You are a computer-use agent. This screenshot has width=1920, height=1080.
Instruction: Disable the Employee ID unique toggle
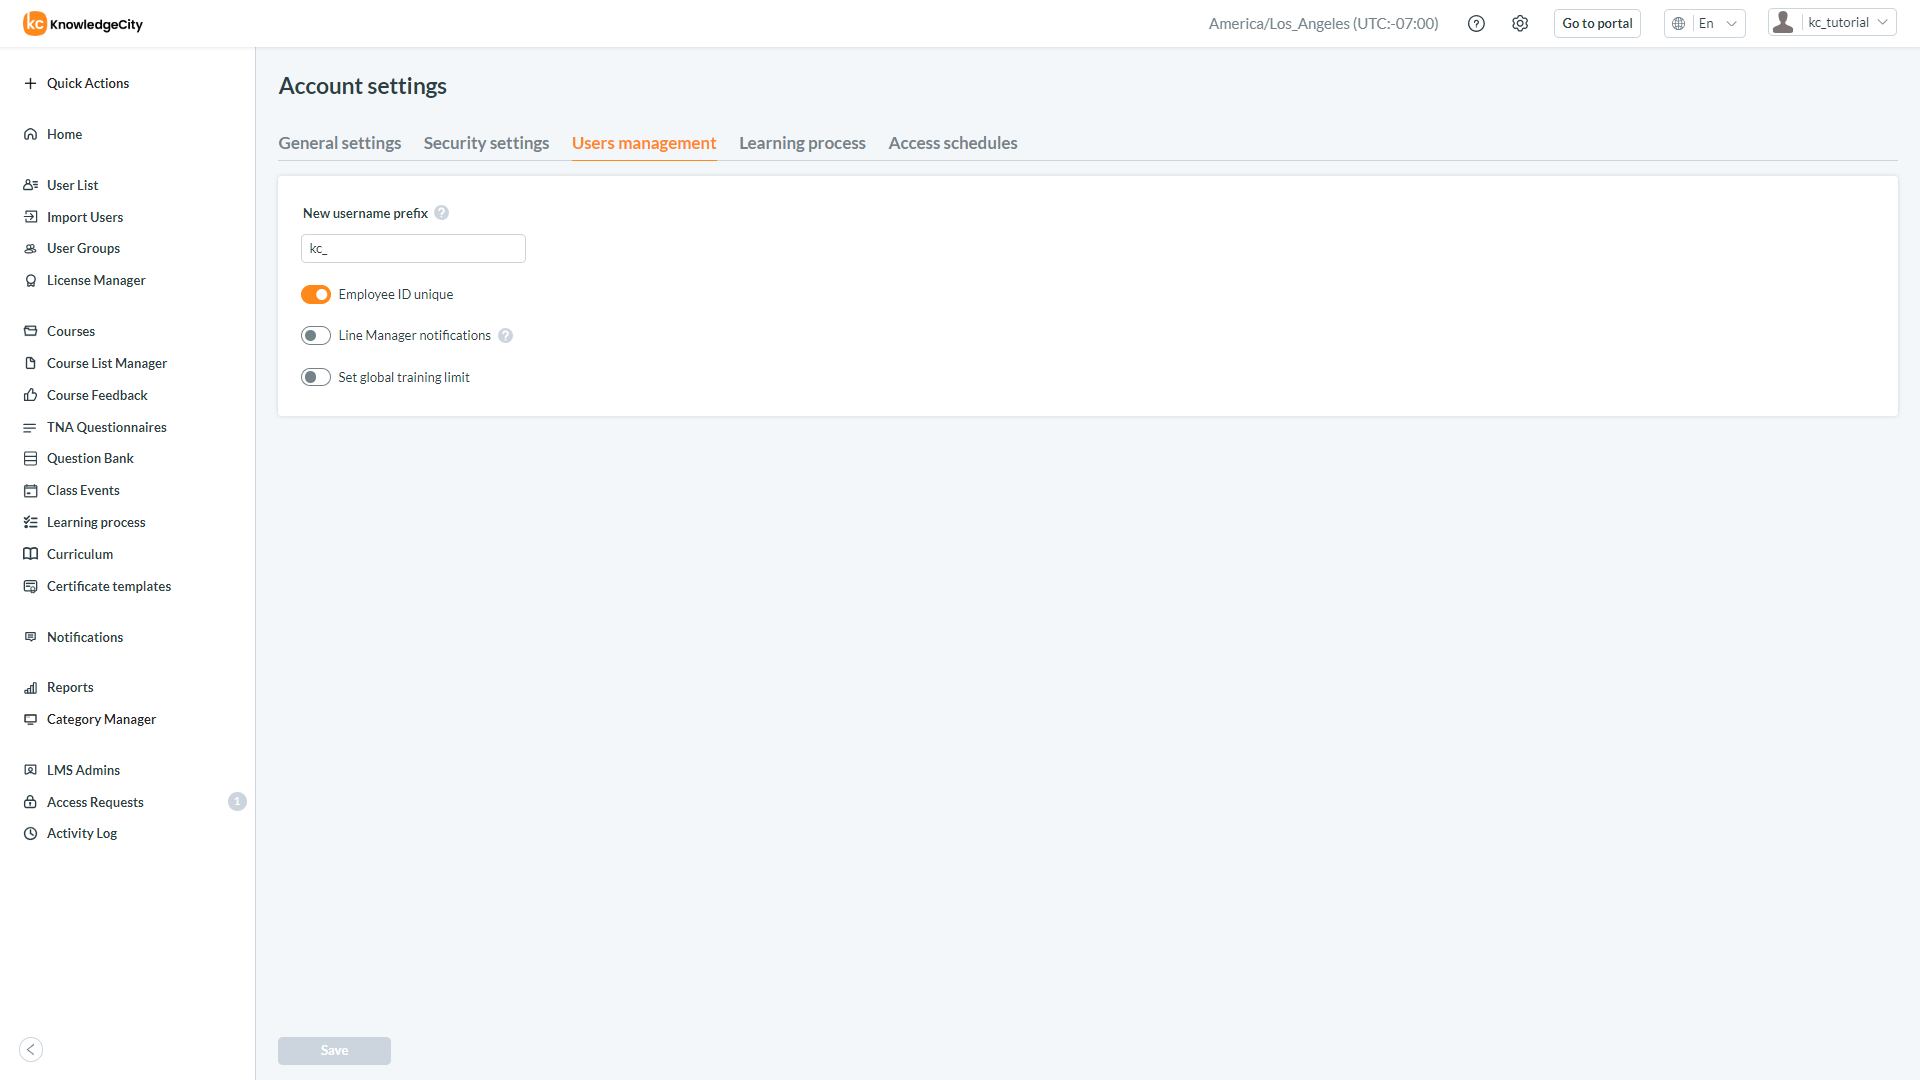[x=316, y=295]
